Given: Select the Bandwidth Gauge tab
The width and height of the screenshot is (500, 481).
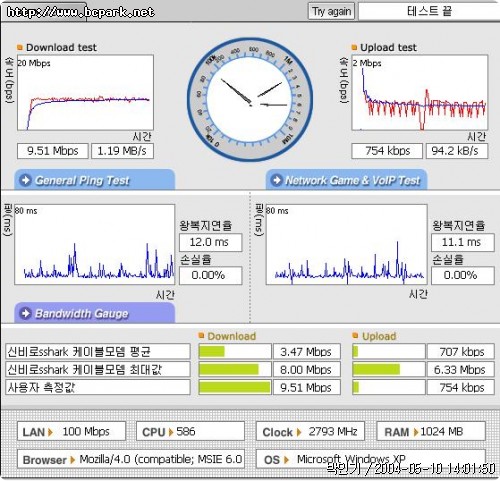Looking at the screenshot, I should [95, 313].
